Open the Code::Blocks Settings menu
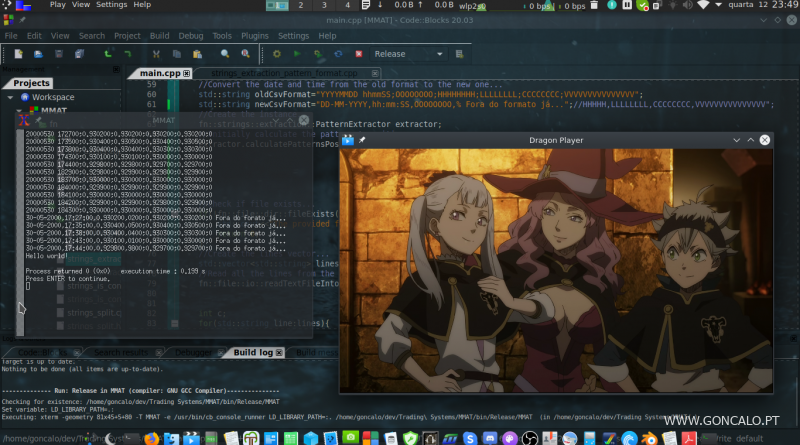This screenshot has height=445, width=800. click(x=293, y=36)
